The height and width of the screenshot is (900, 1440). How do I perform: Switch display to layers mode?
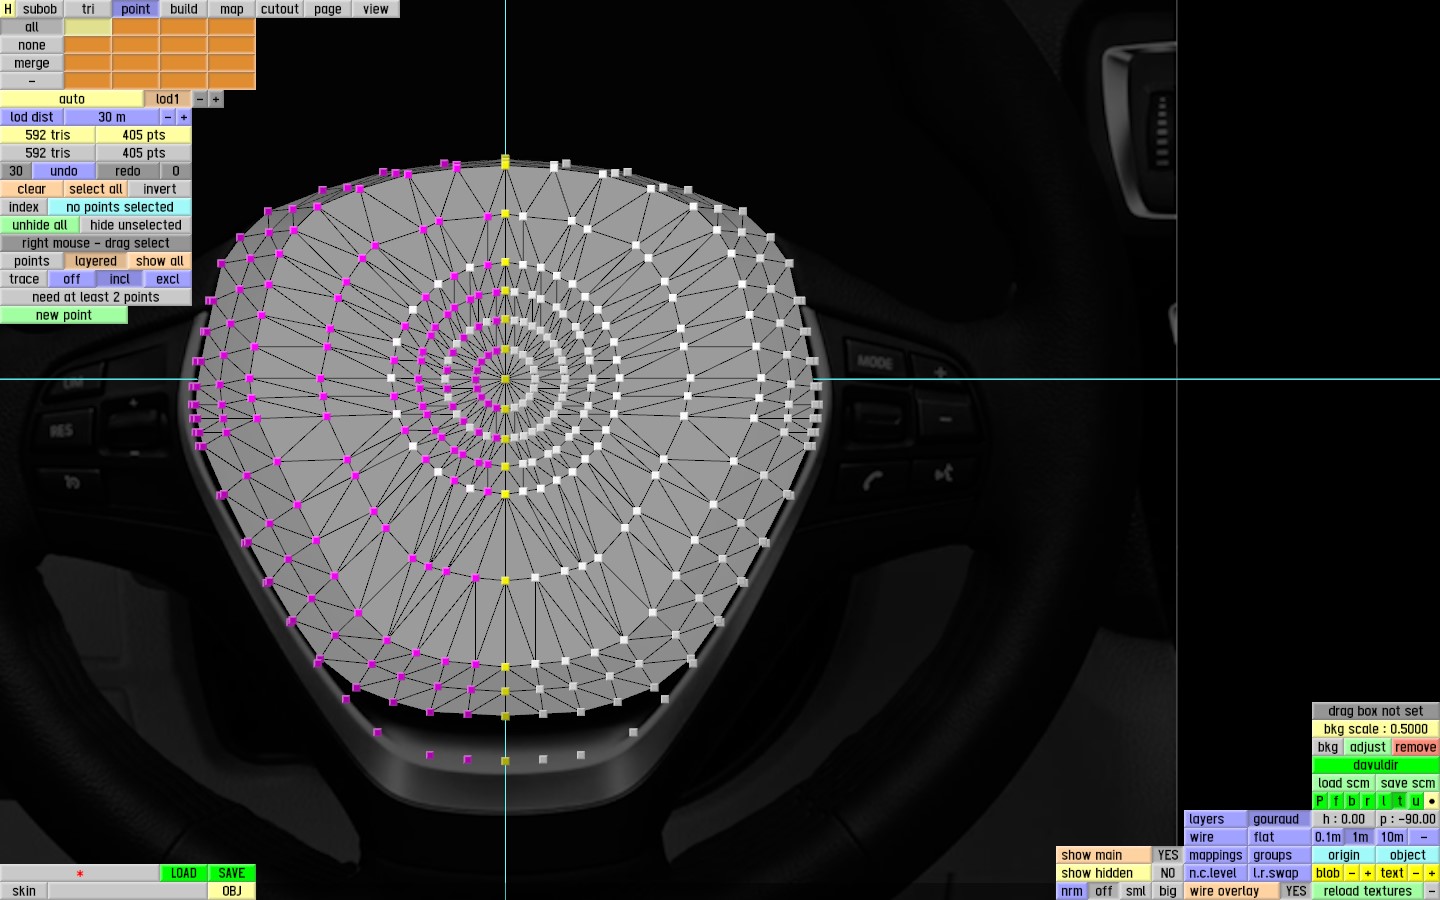pyautogui.click(x=1216, y=819)
